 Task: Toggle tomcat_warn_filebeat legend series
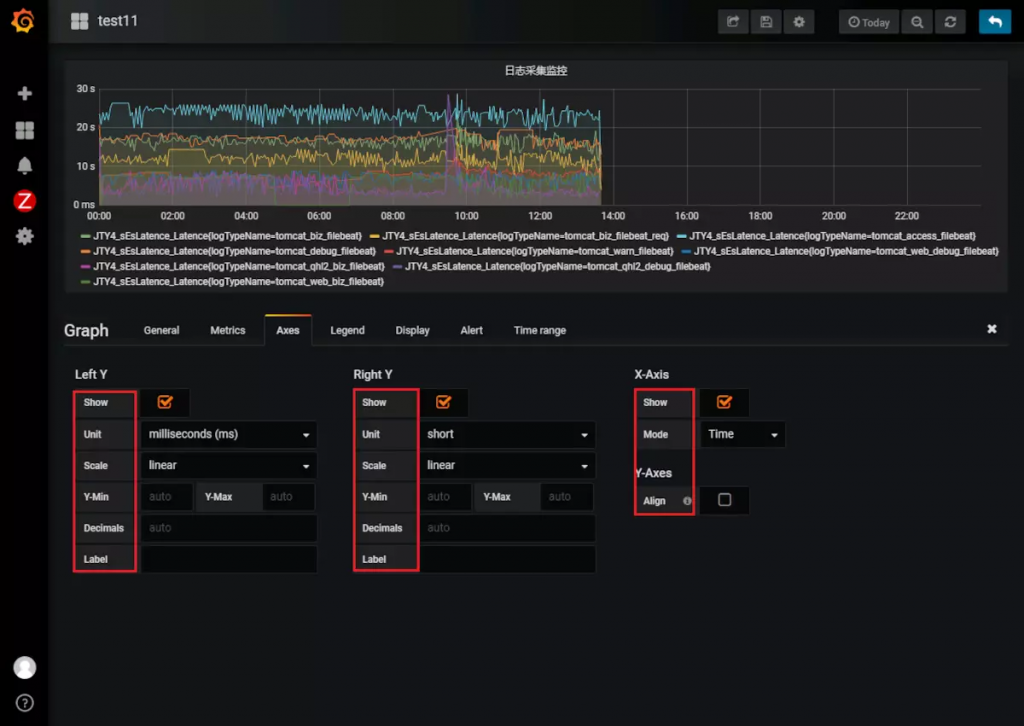pyautogui.click(x=535, y=251)
